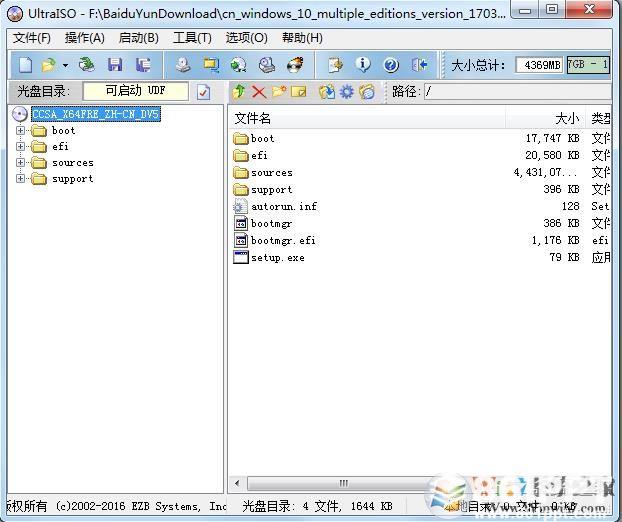Click the Open file folder icon

point(49,65)
